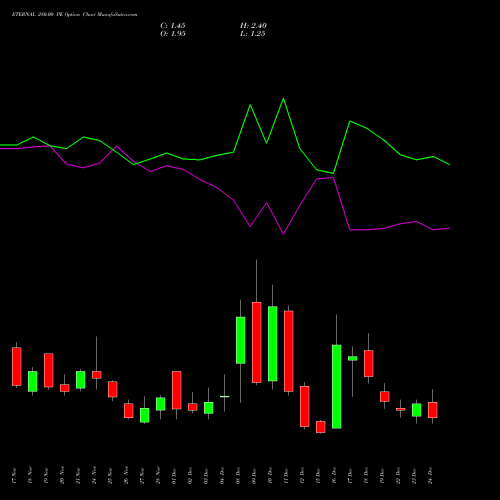Click the 12 Dec date label

(x=302, y=475)
